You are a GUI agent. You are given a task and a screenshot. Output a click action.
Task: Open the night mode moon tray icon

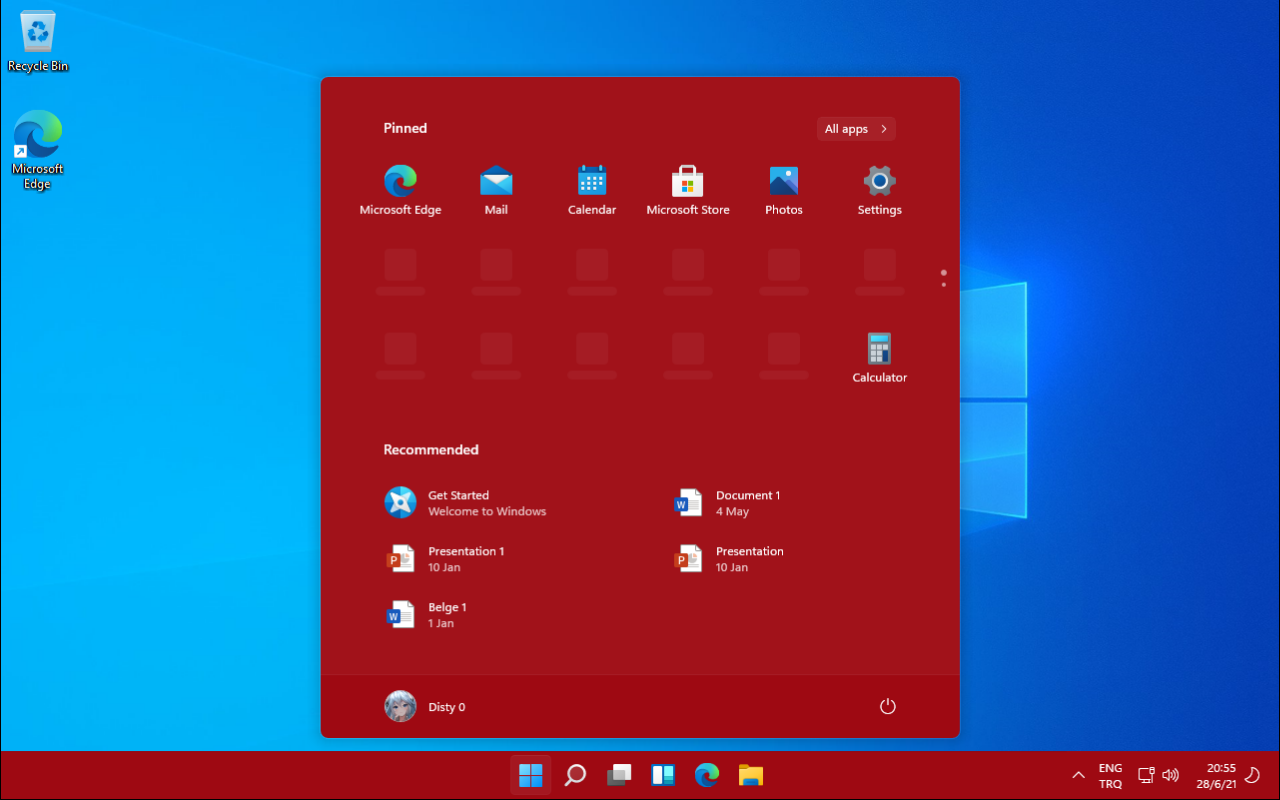(1251, 775)
